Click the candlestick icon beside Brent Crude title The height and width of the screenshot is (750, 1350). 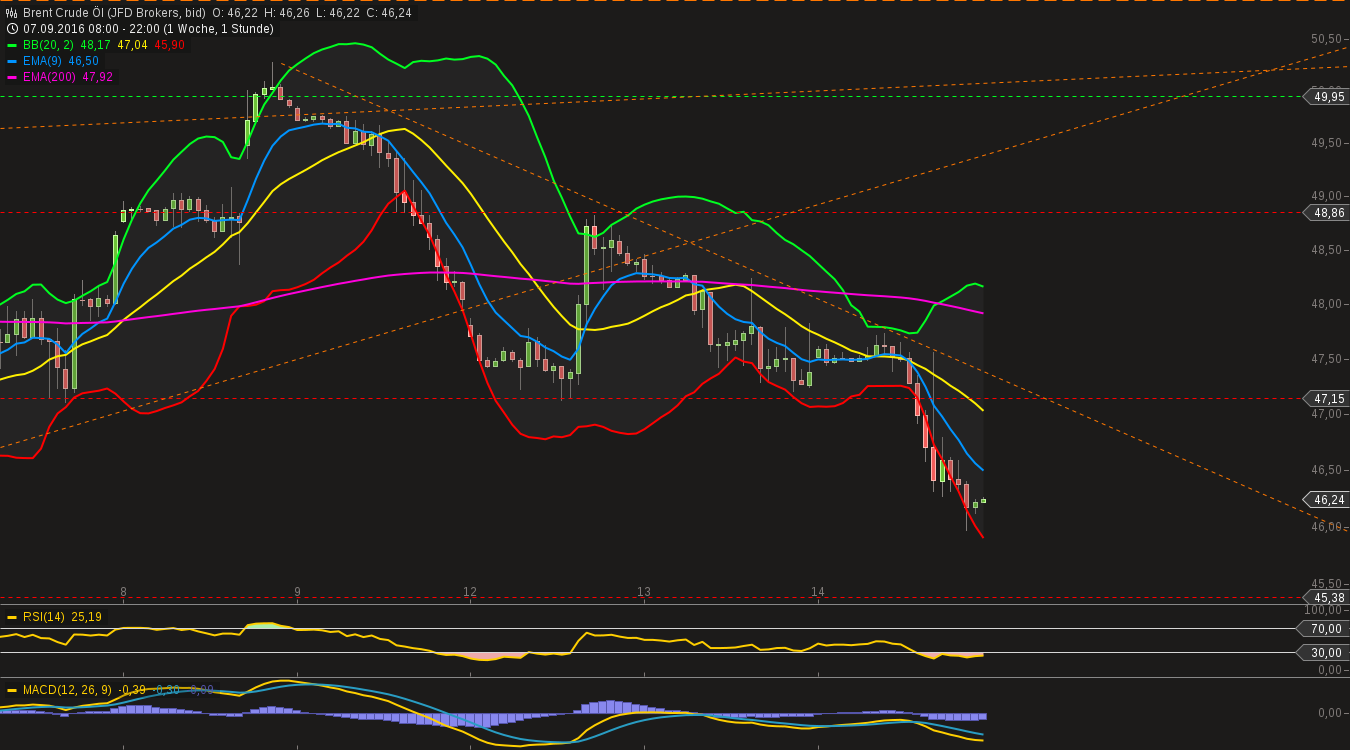point(12,13)
